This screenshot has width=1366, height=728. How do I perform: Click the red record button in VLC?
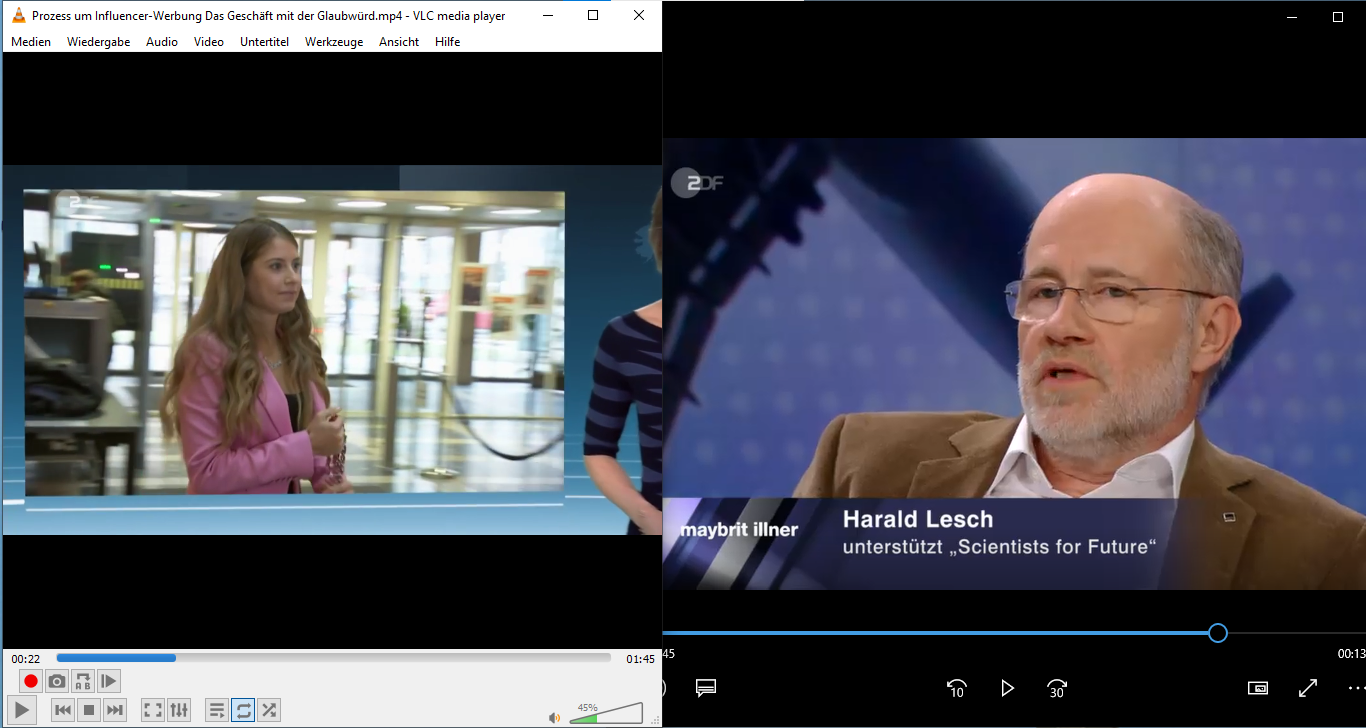(31, 681)
